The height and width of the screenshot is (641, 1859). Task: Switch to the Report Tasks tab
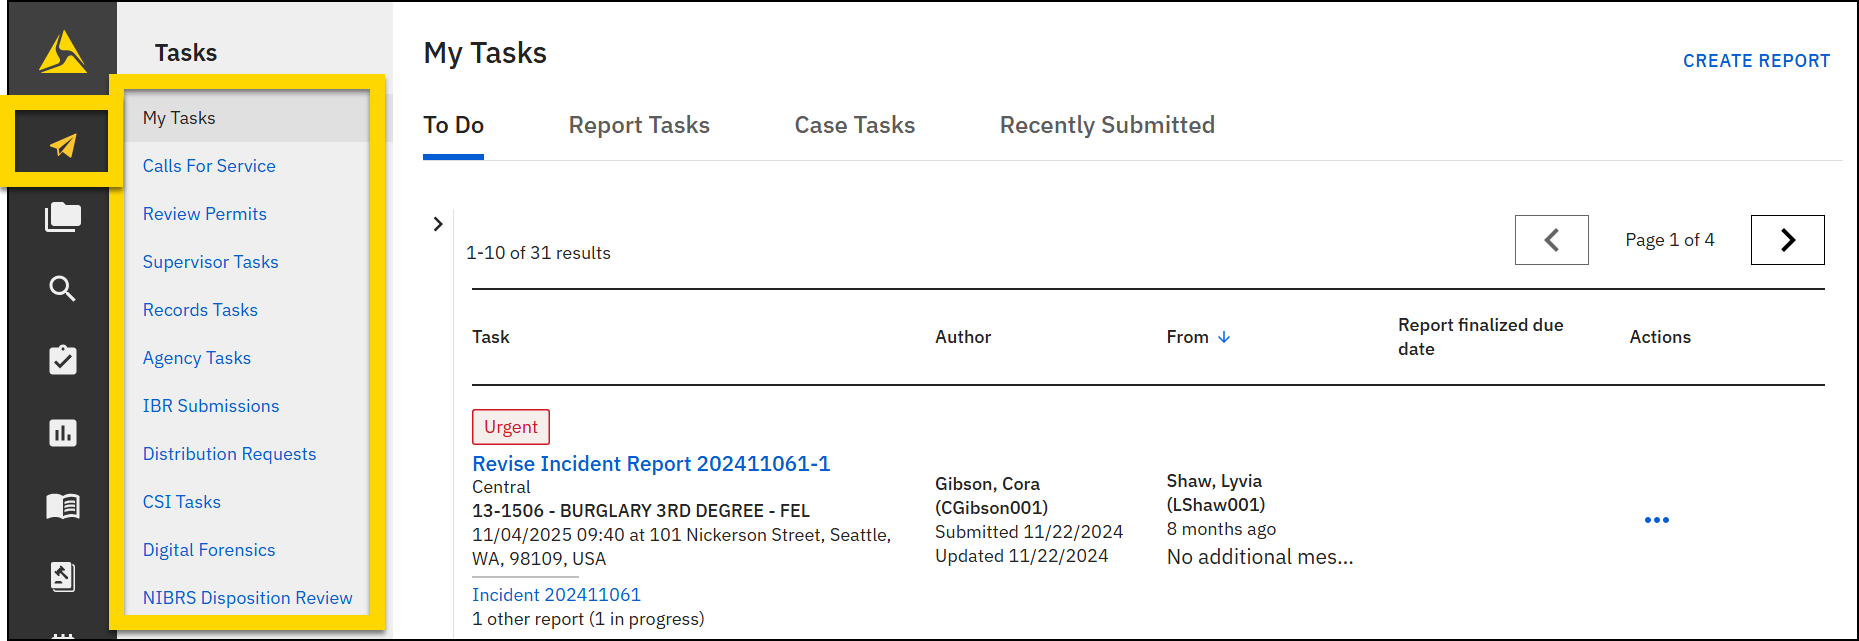click(x=639, y=125)
